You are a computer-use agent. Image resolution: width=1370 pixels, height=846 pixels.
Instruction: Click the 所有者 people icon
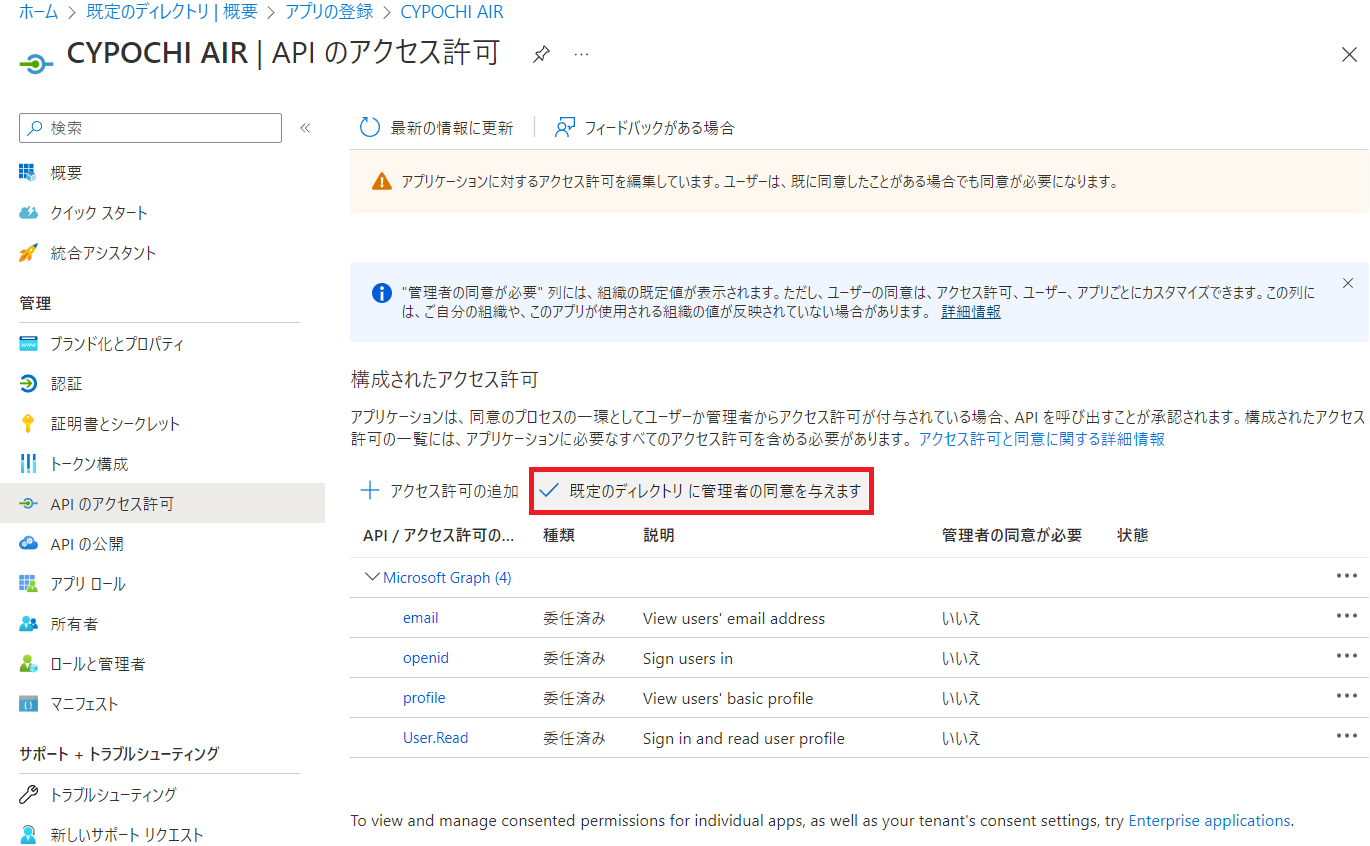[x=28, y=624]
